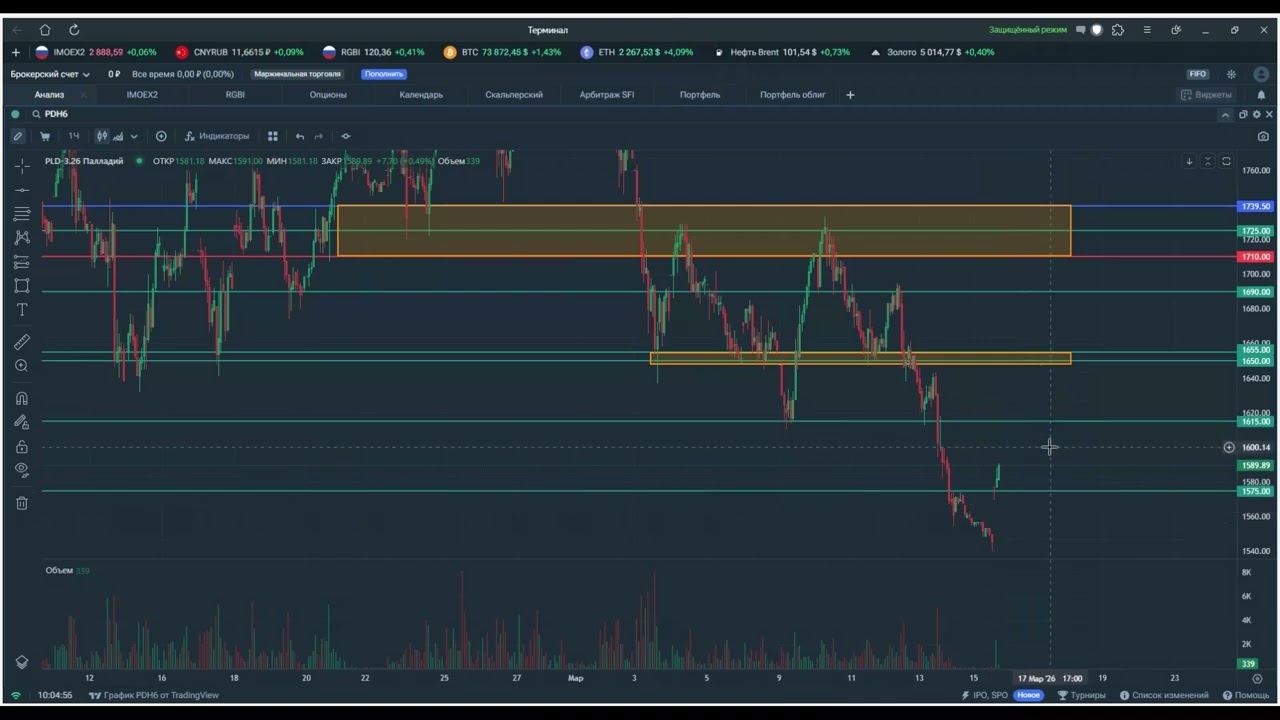Image resolution: width=1280 pixels, height=720 pixels.
Task: Toggle magnet snapping mode
Action: point(22,398)
